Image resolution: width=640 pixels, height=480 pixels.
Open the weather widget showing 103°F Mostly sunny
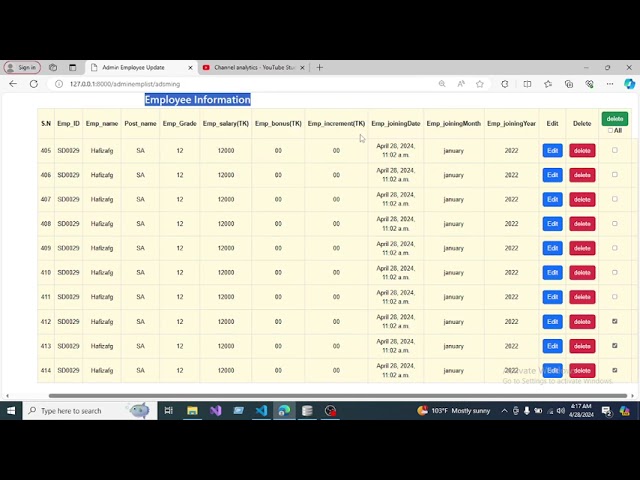453,411
